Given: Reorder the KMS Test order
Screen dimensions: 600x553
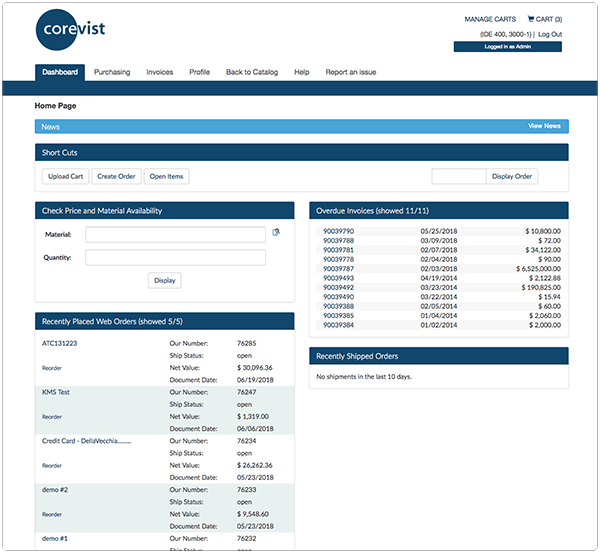Looking at the screenshot, I should coord(52,417).
